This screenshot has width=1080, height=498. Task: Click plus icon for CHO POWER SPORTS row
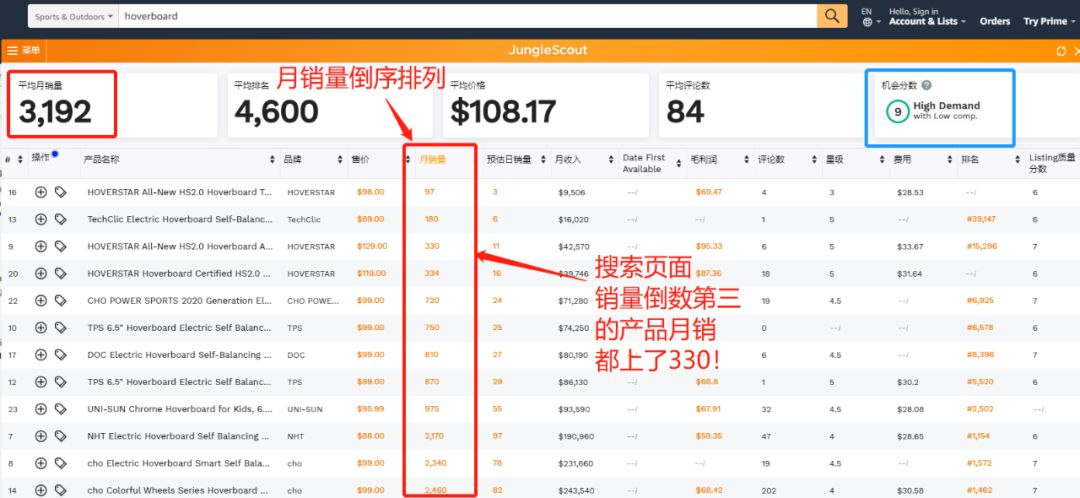tap(41, 300)
